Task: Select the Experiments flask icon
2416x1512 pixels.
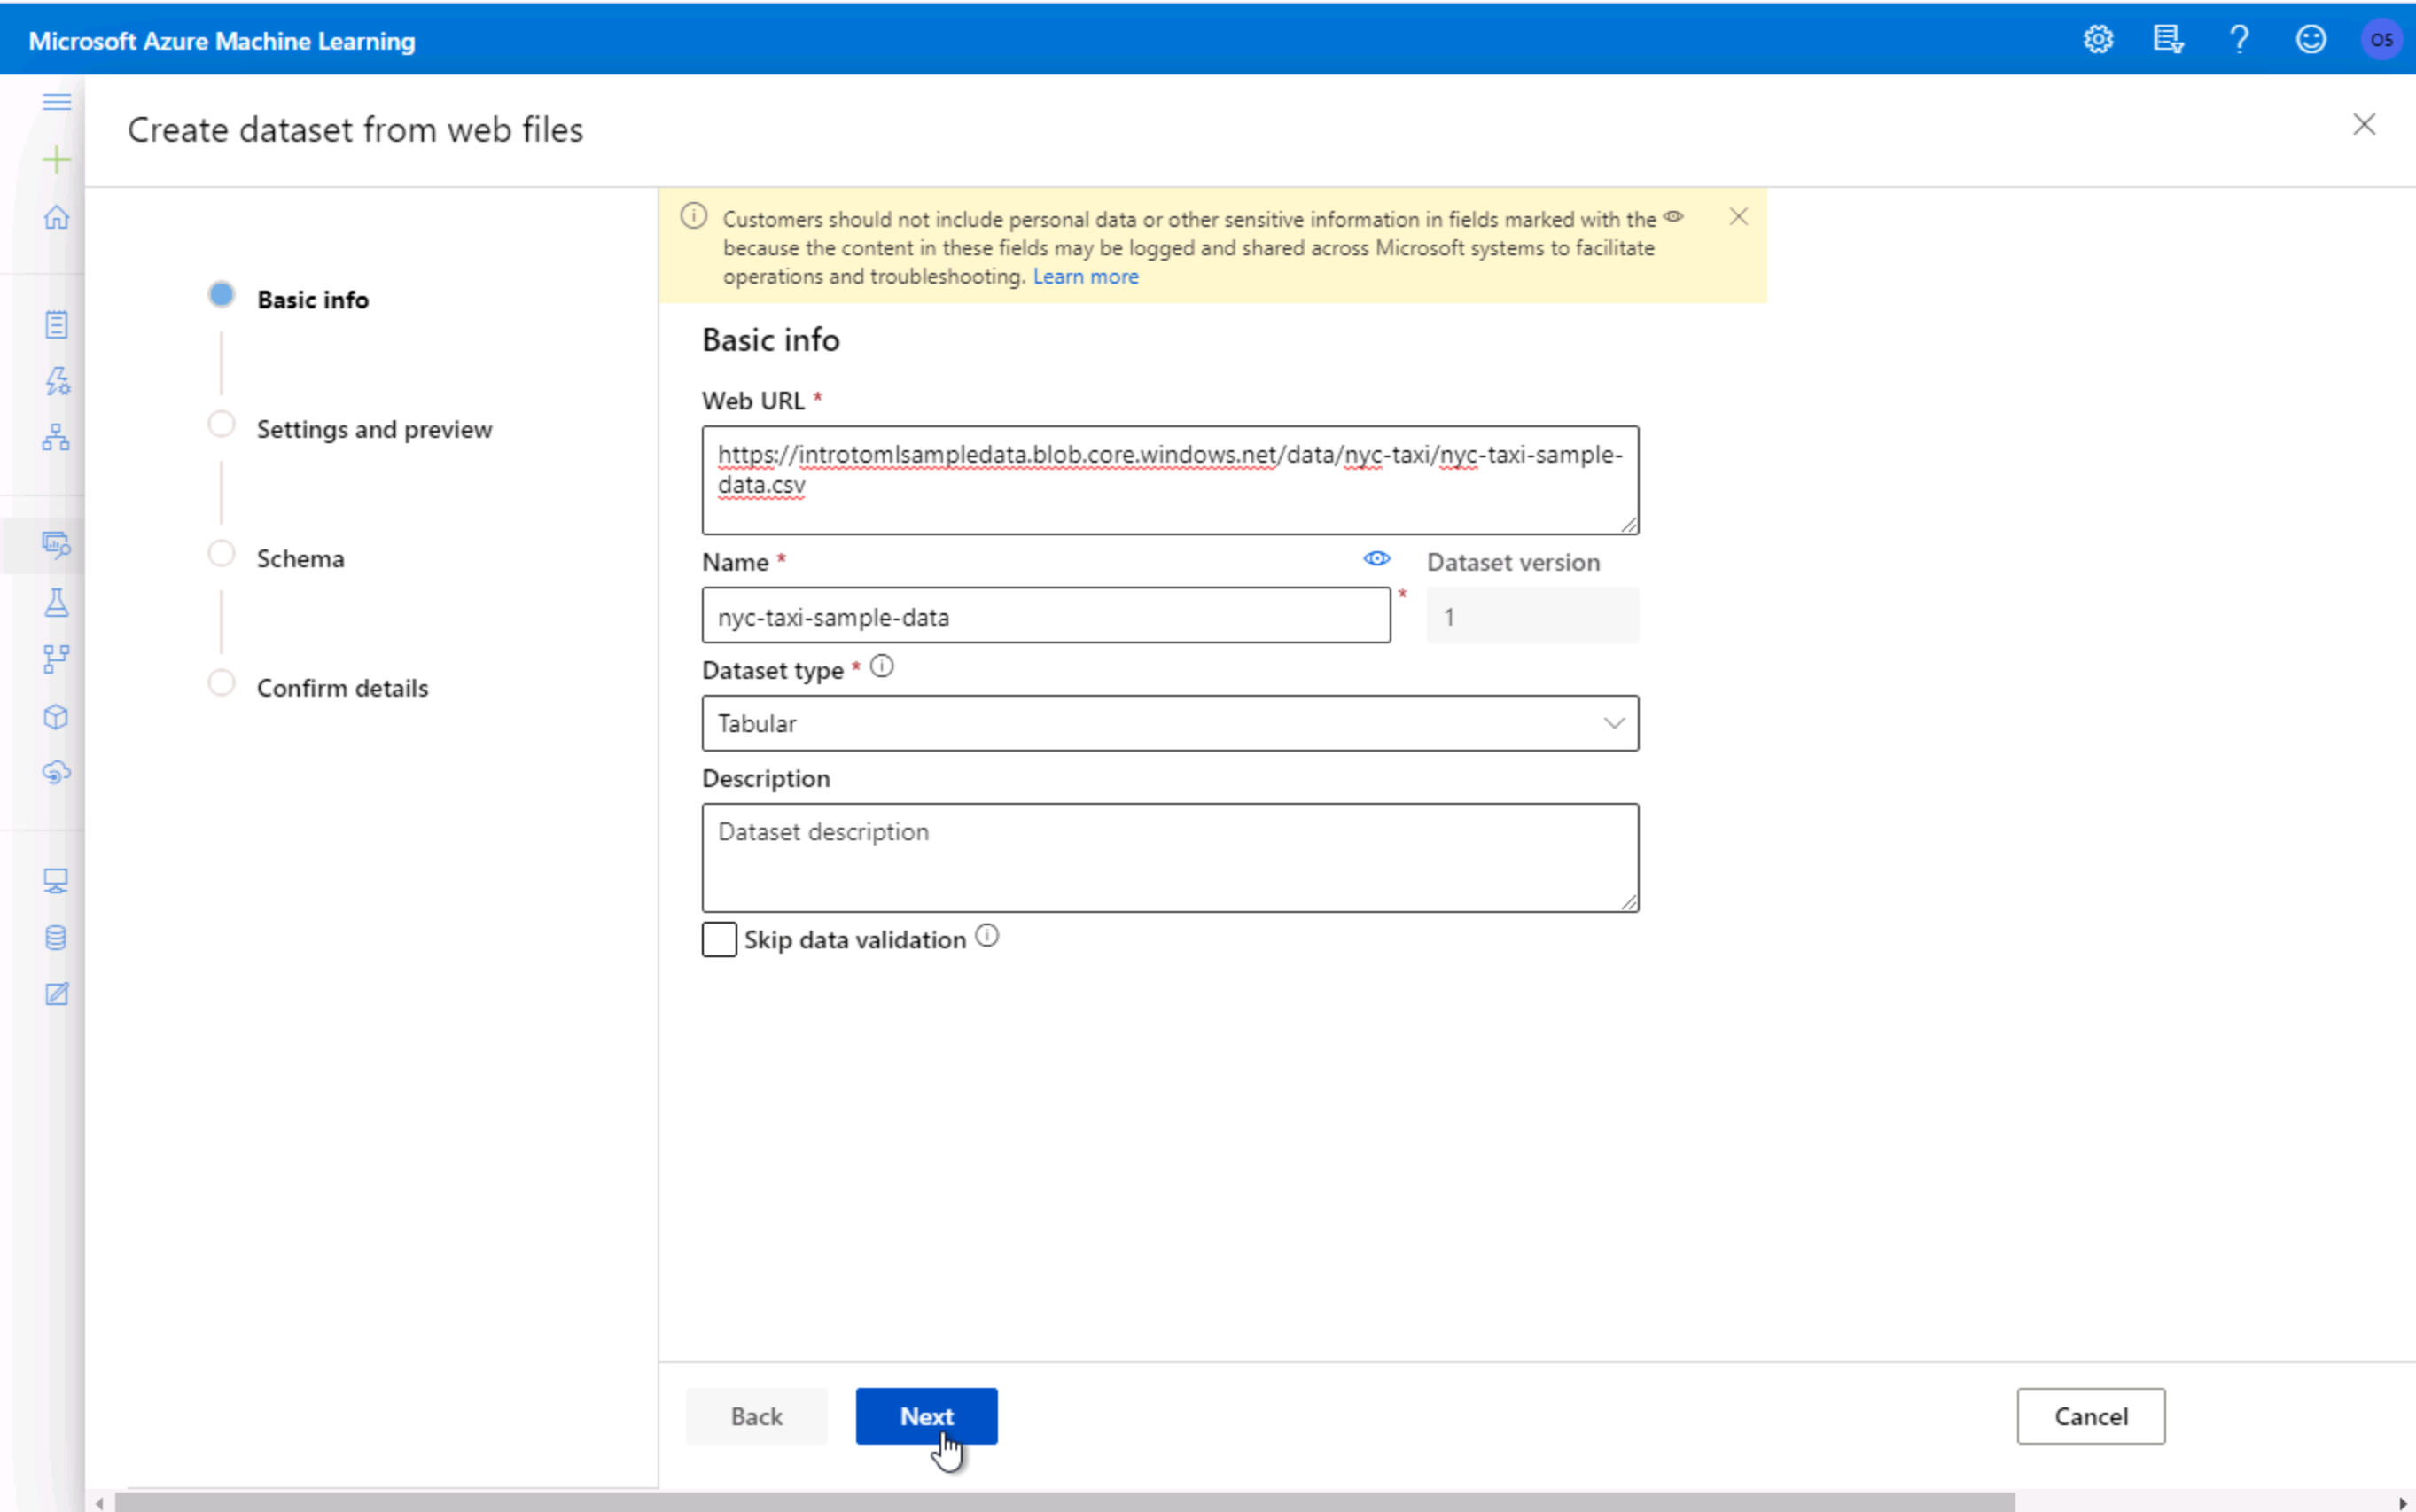Action: (56, 602)
